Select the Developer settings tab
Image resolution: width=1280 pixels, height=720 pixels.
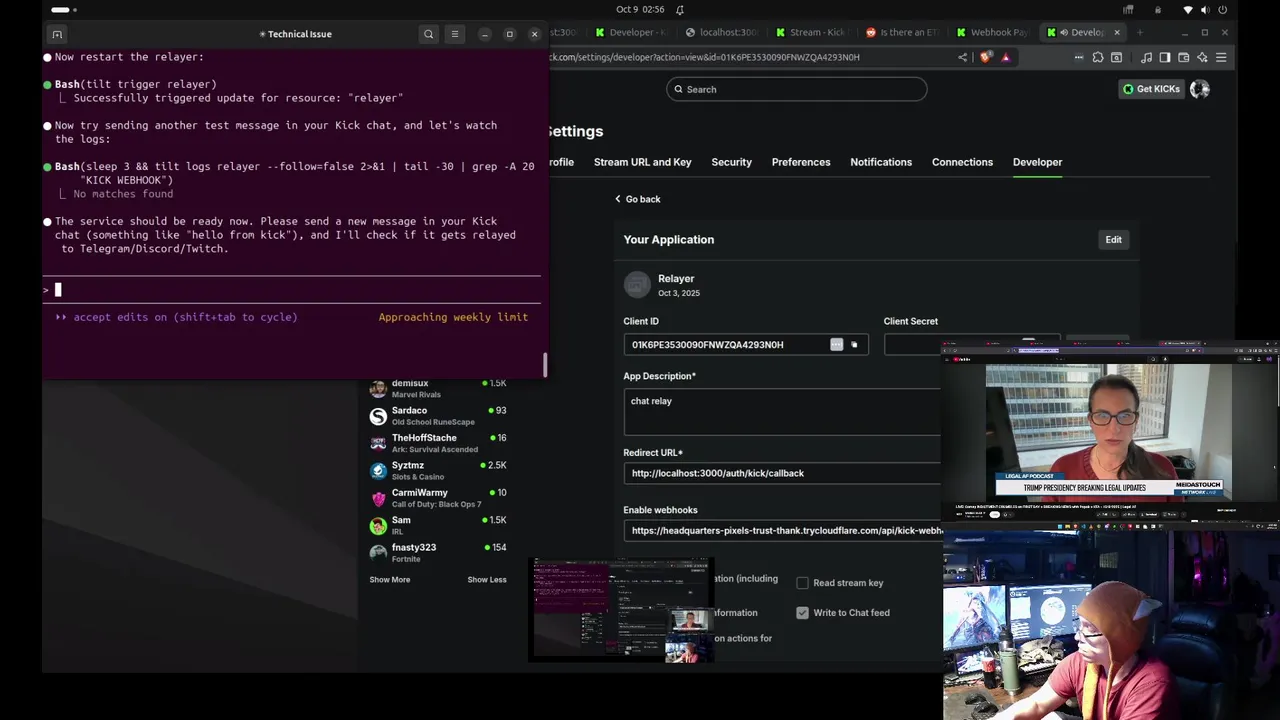pos(1037,162)
